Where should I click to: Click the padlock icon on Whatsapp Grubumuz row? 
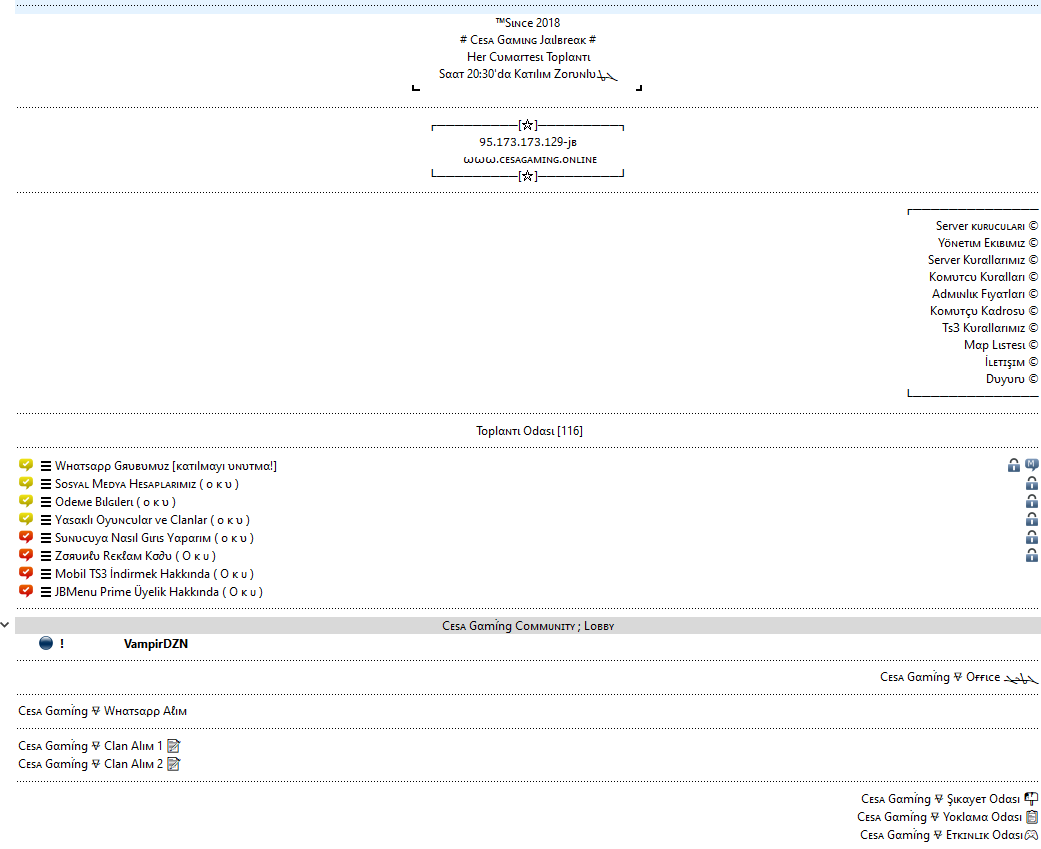tap(1014, 465)
